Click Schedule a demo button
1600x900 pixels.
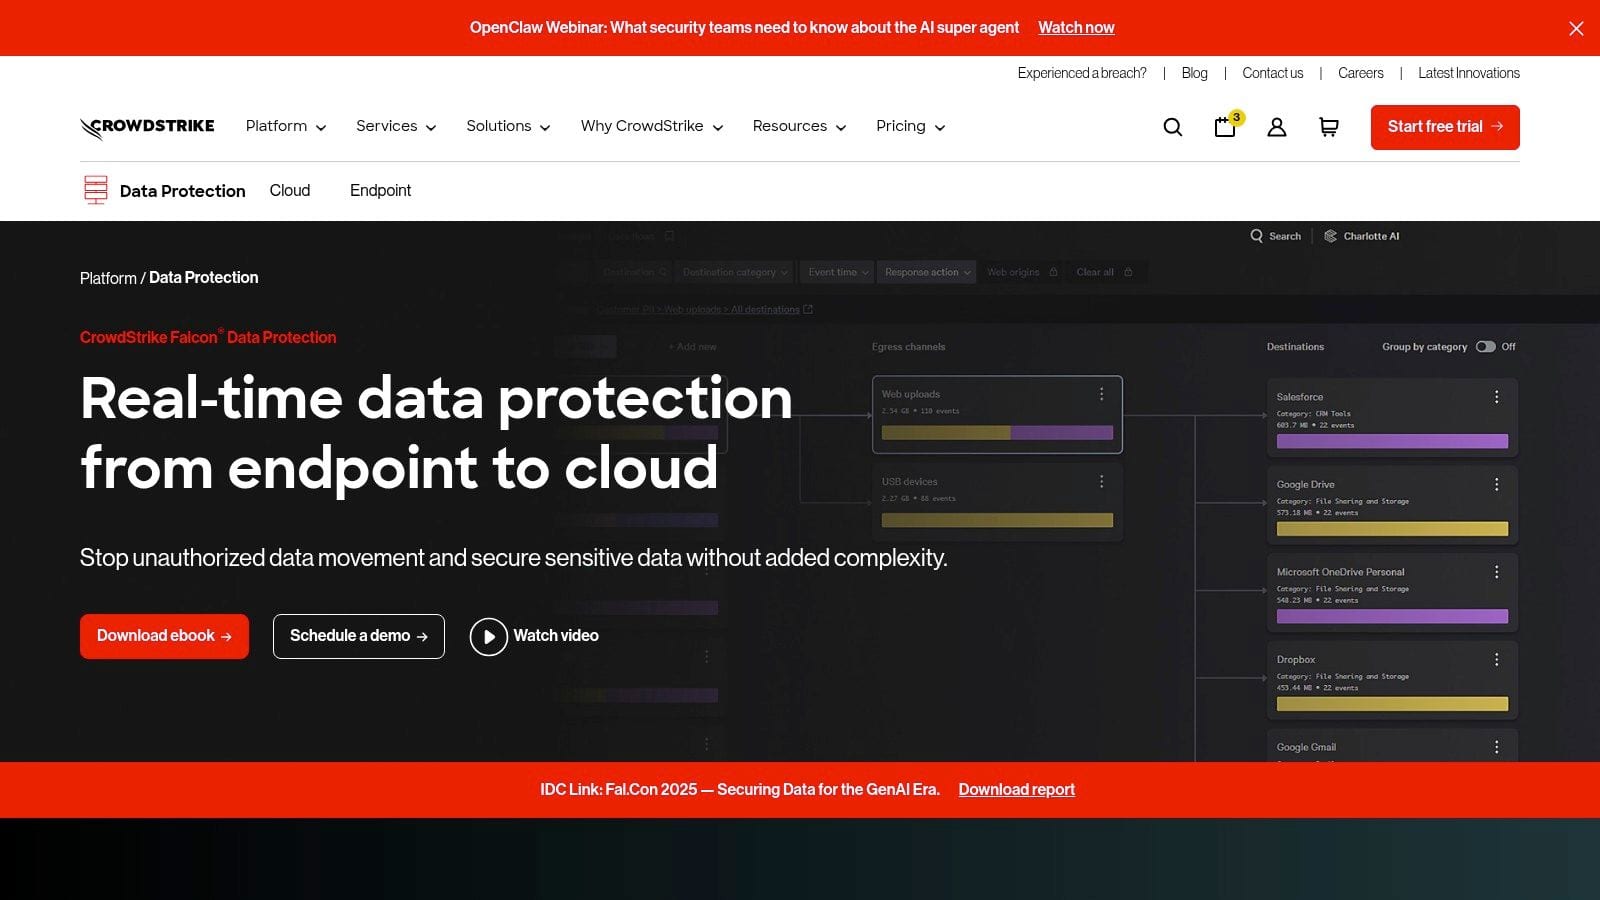[x=359, y=636]
